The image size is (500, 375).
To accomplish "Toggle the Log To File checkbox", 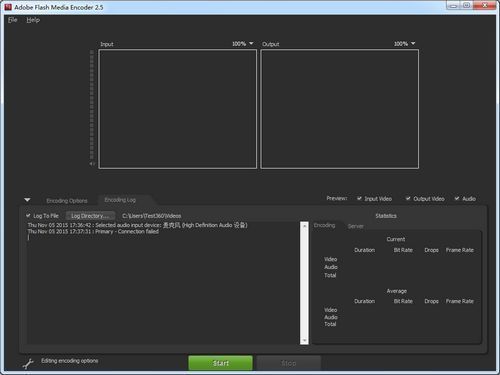I will (x=28, y=216).
